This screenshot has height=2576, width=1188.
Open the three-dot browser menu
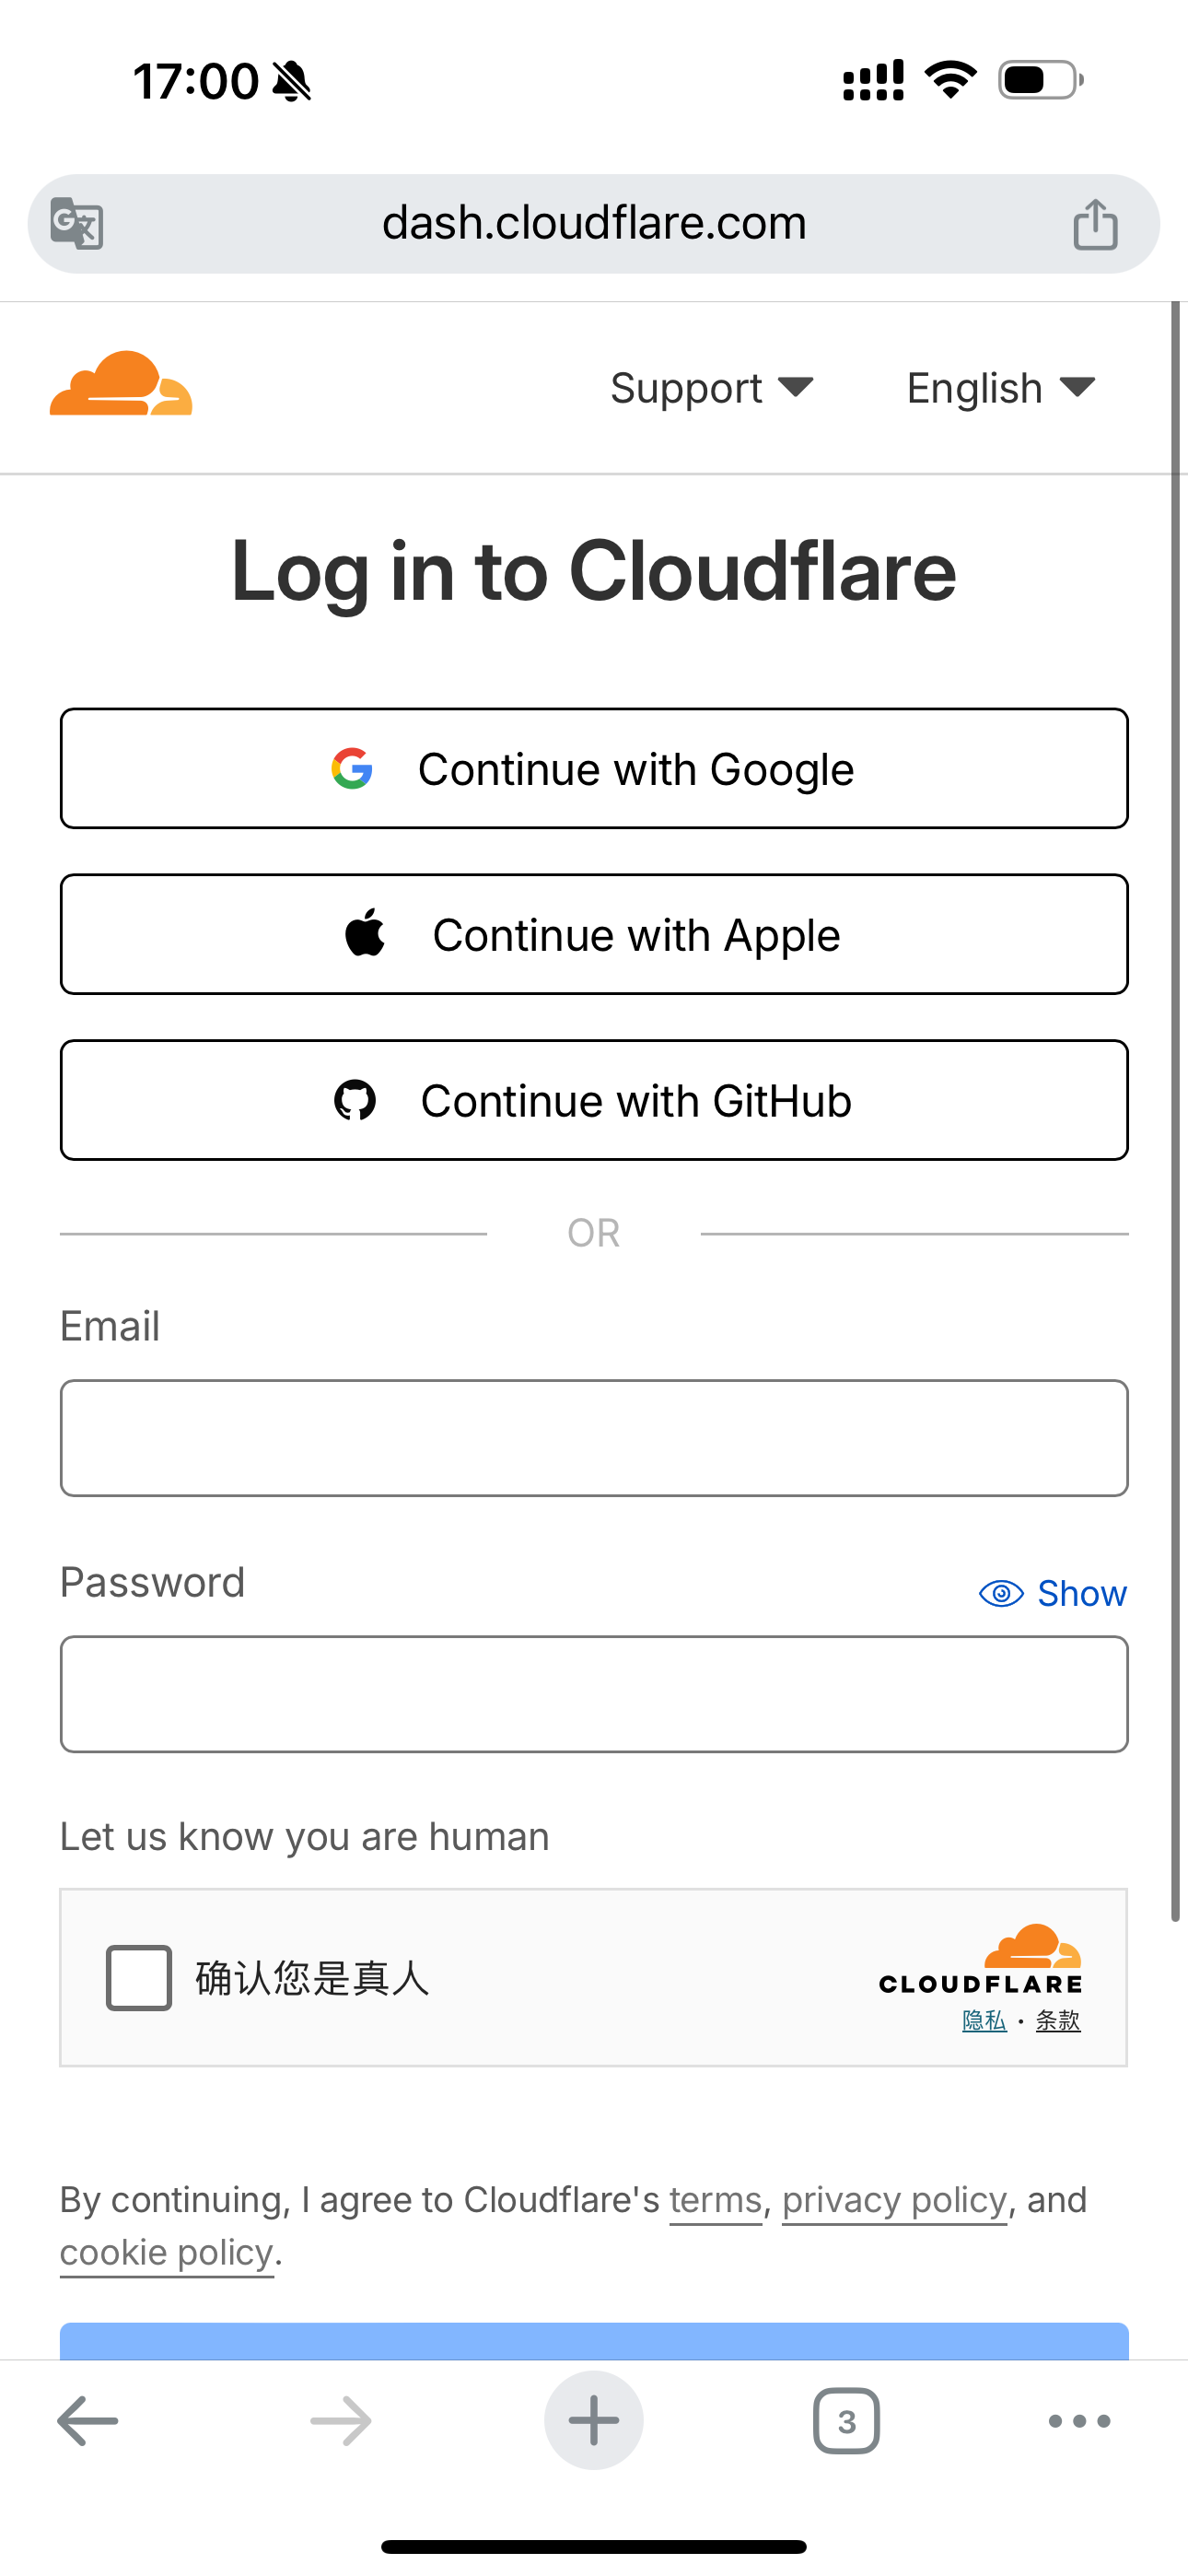tap(1080, 2421)
